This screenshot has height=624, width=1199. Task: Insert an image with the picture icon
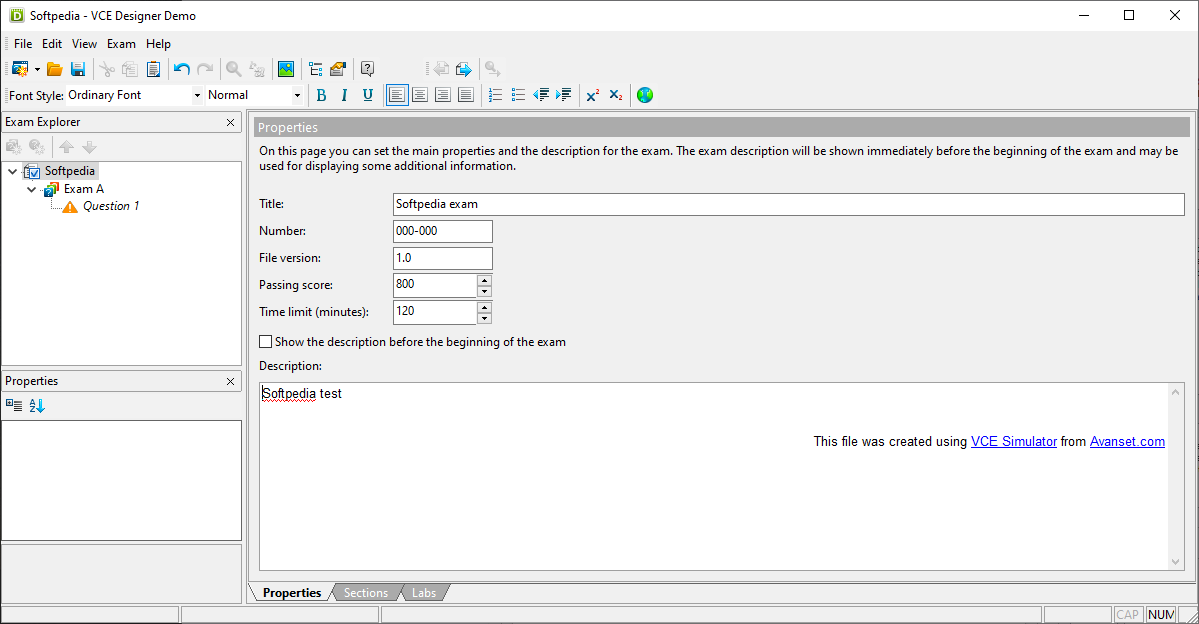coord(286,70)
